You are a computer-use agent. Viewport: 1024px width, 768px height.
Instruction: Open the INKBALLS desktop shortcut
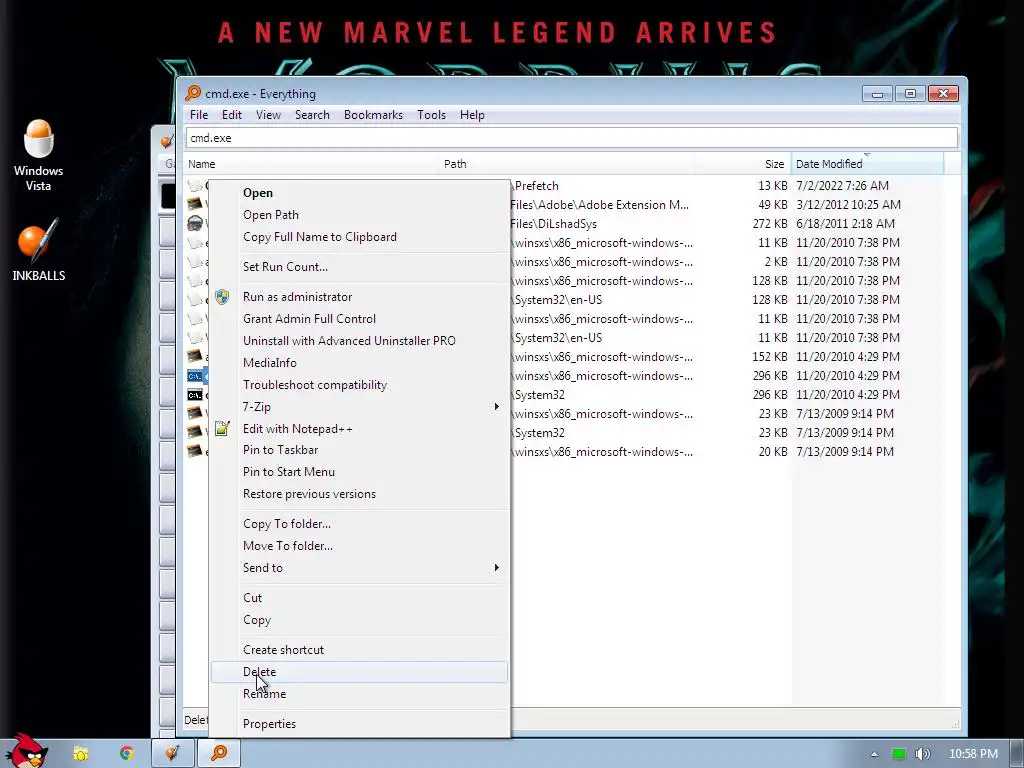[39, 250]
